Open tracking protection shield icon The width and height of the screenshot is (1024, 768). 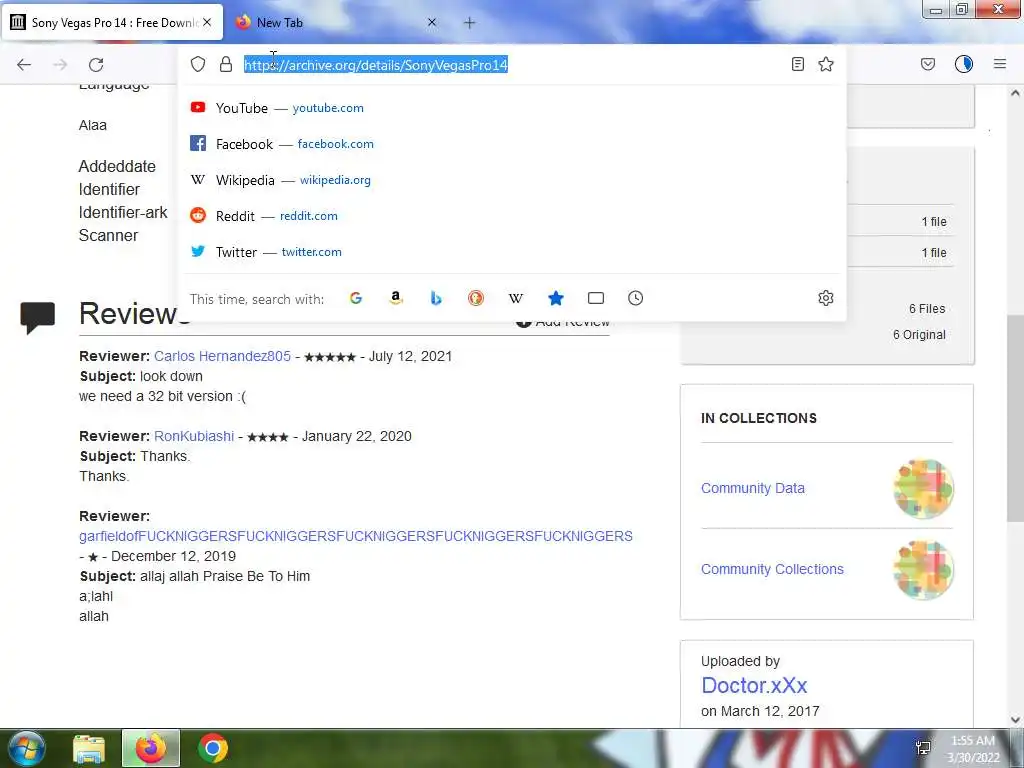pos(198,64)
